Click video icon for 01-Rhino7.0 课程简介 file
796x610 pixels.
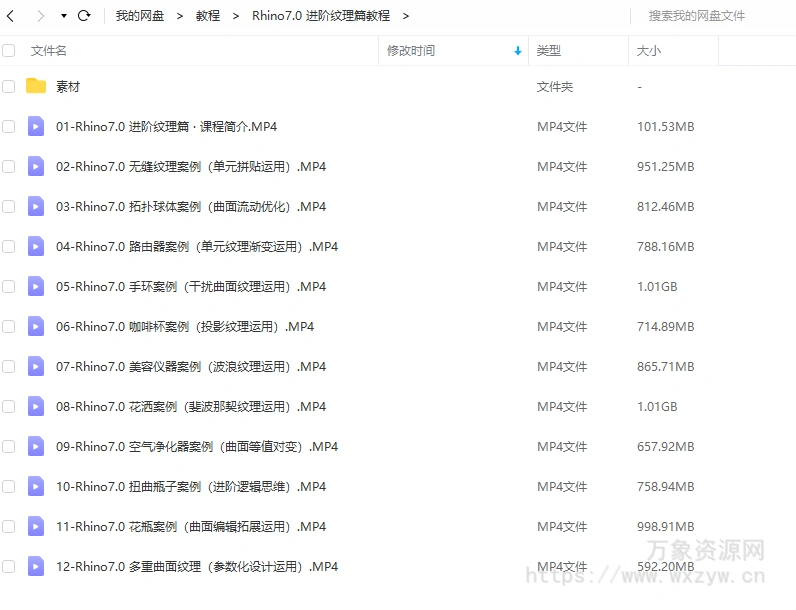pos(36,126)
